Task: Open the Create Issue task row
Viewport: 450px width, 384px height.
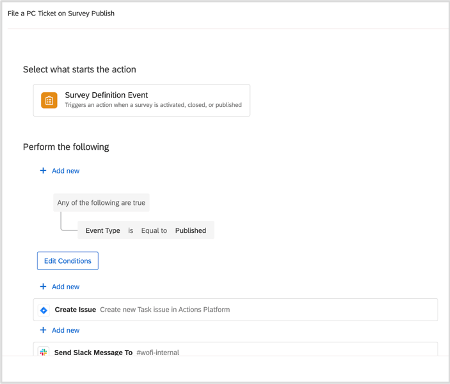Action: (x=235, y=310)
